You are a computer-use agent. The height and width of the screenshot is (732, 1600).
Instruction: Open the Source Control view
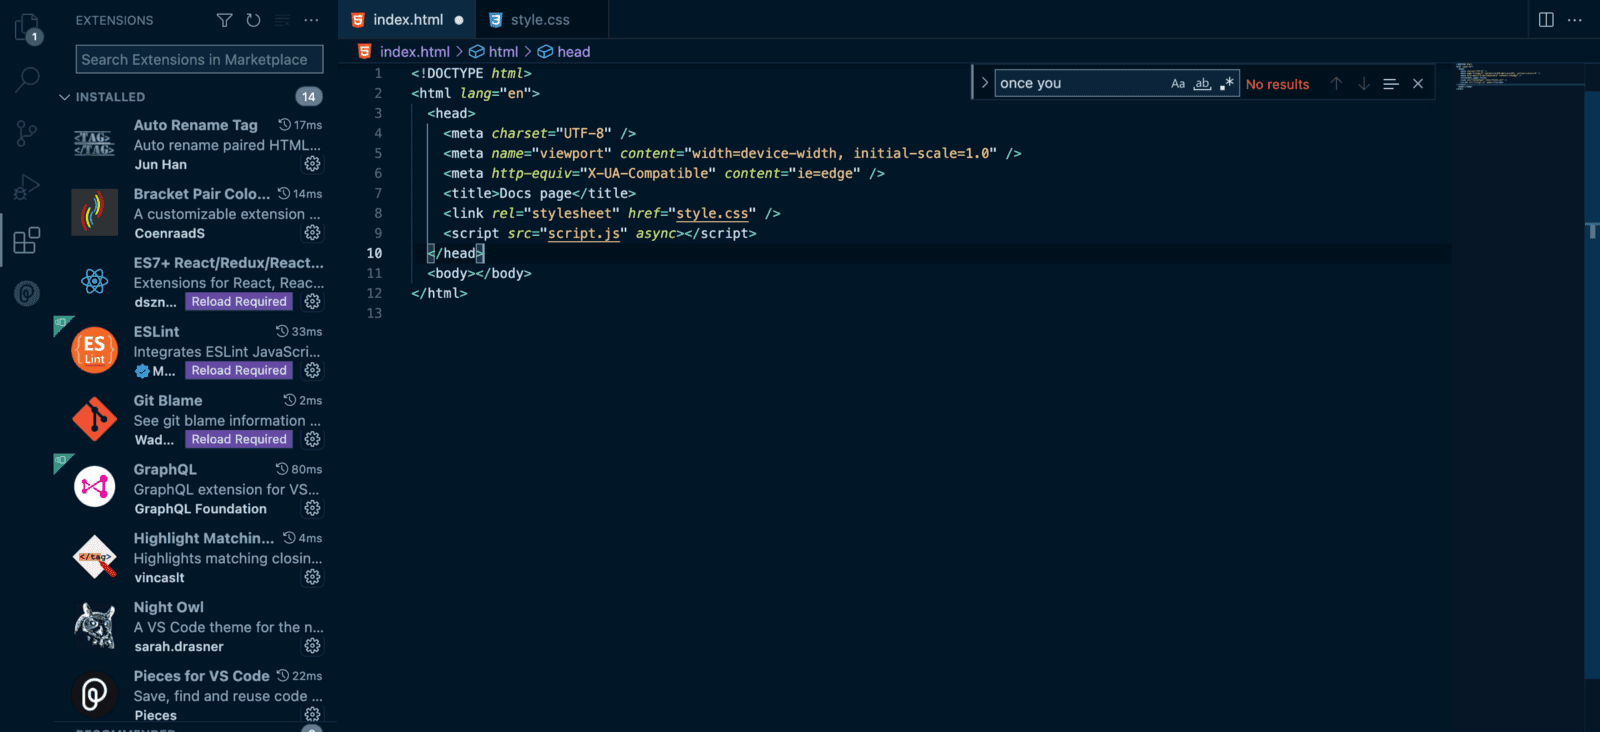click(27, 133)
